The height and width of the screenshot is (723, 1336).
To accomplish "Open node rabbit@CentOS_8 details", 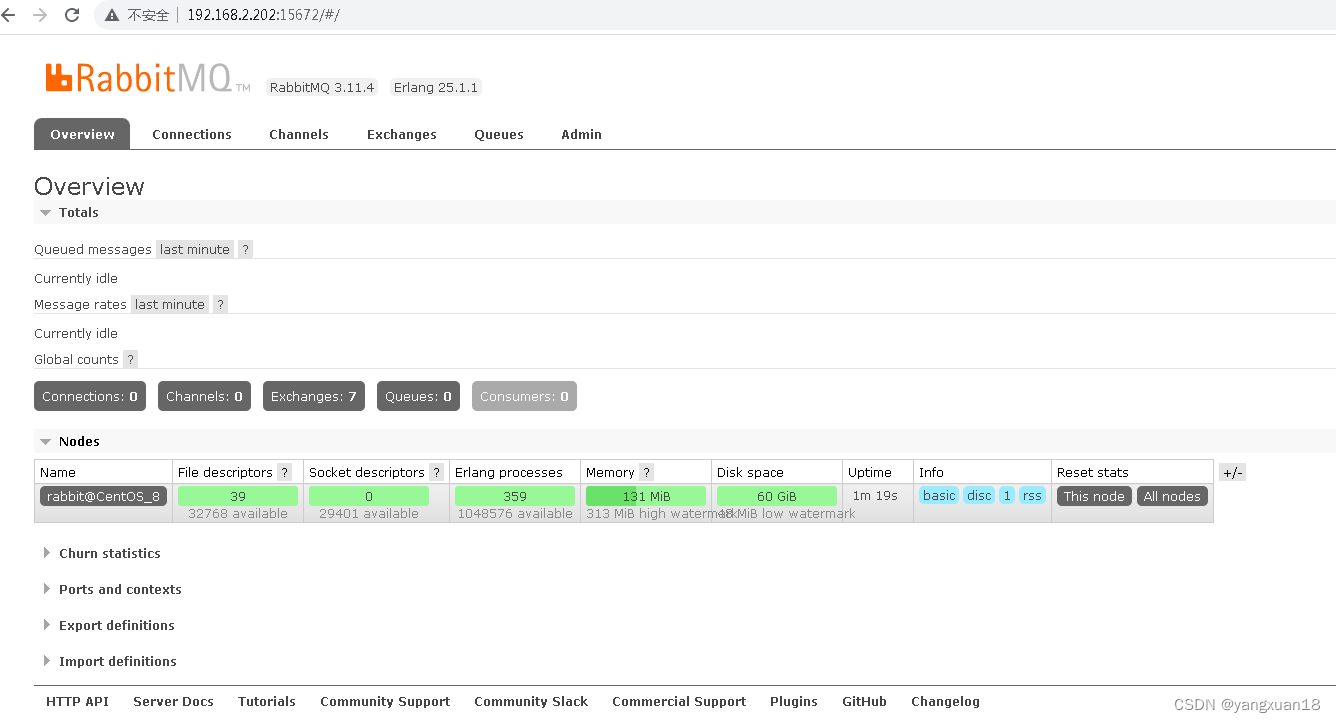I will tap(104, 496).
